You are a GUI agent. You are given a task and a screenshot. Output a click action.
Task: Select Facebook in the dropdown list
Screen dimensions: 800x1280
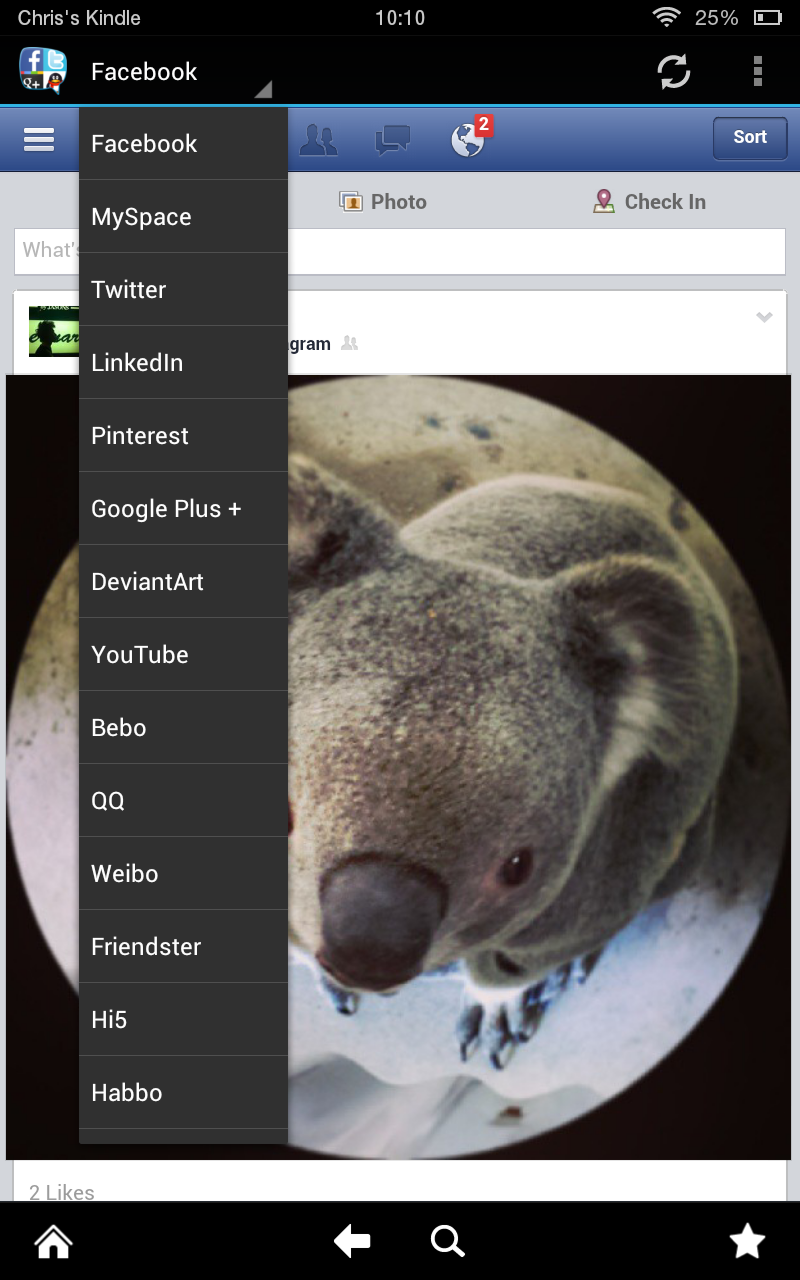[183, 144]
